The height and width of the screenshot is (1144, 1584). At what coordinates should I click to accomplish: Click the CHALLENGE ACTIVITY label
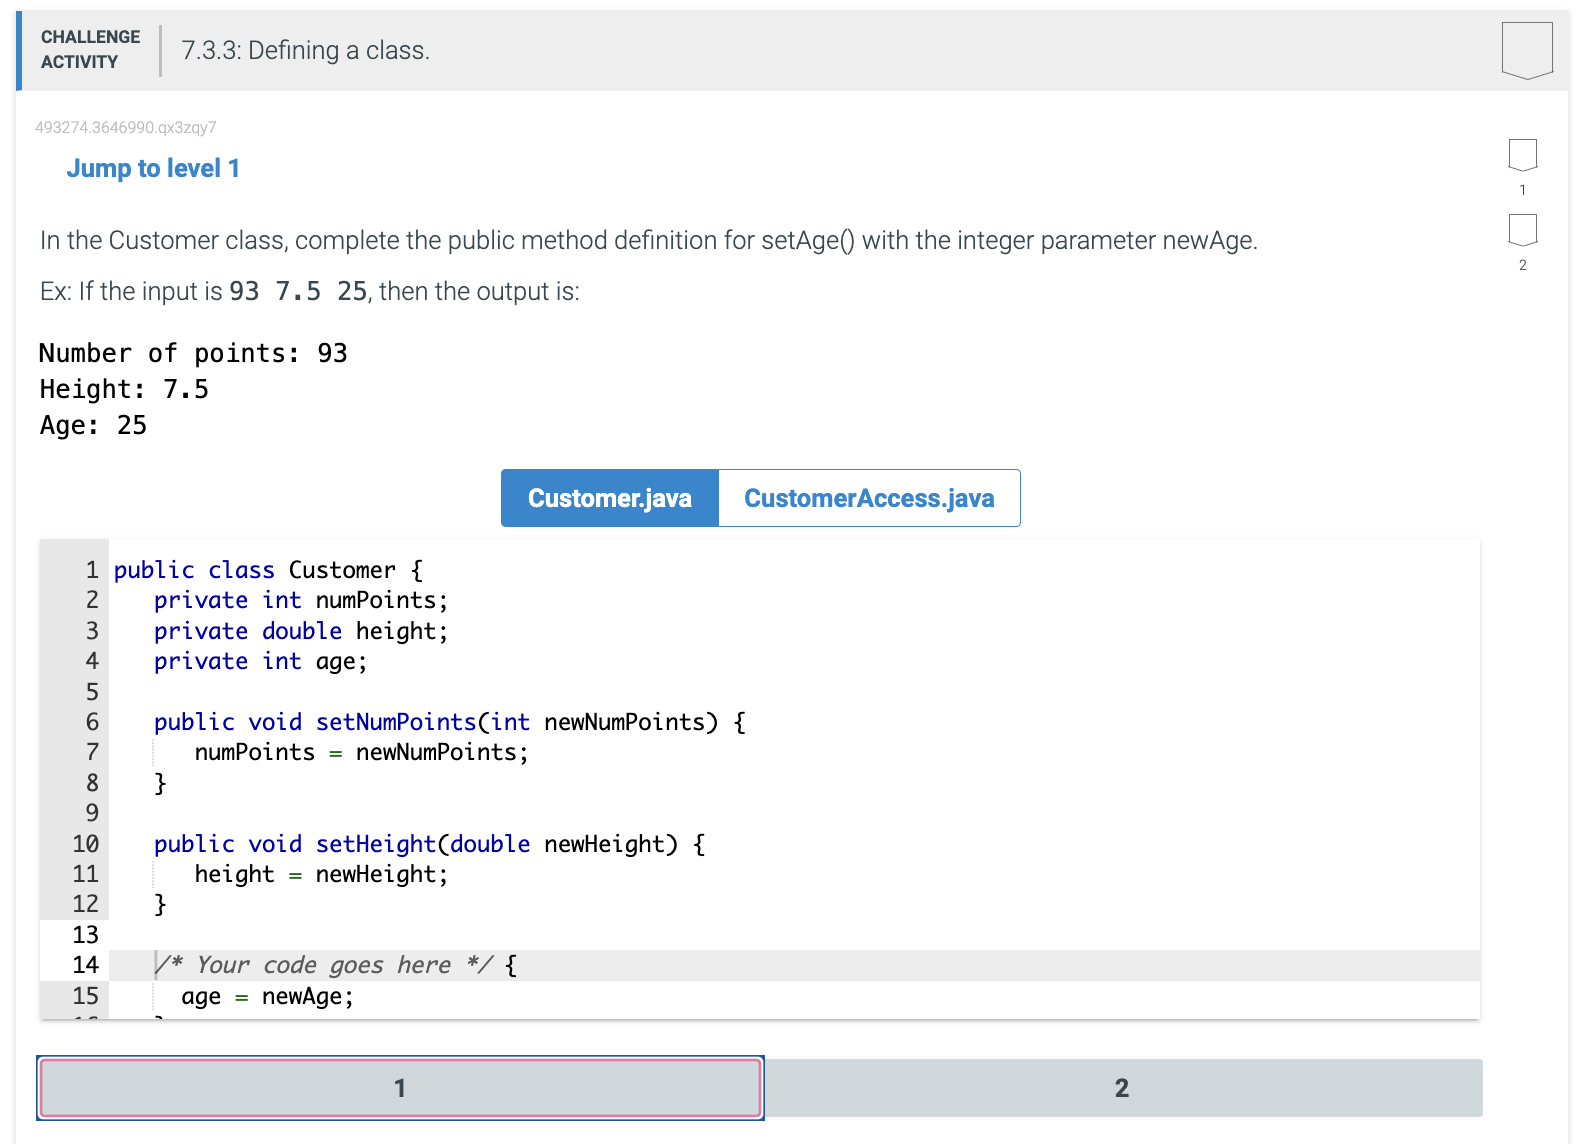pos(90,49)
